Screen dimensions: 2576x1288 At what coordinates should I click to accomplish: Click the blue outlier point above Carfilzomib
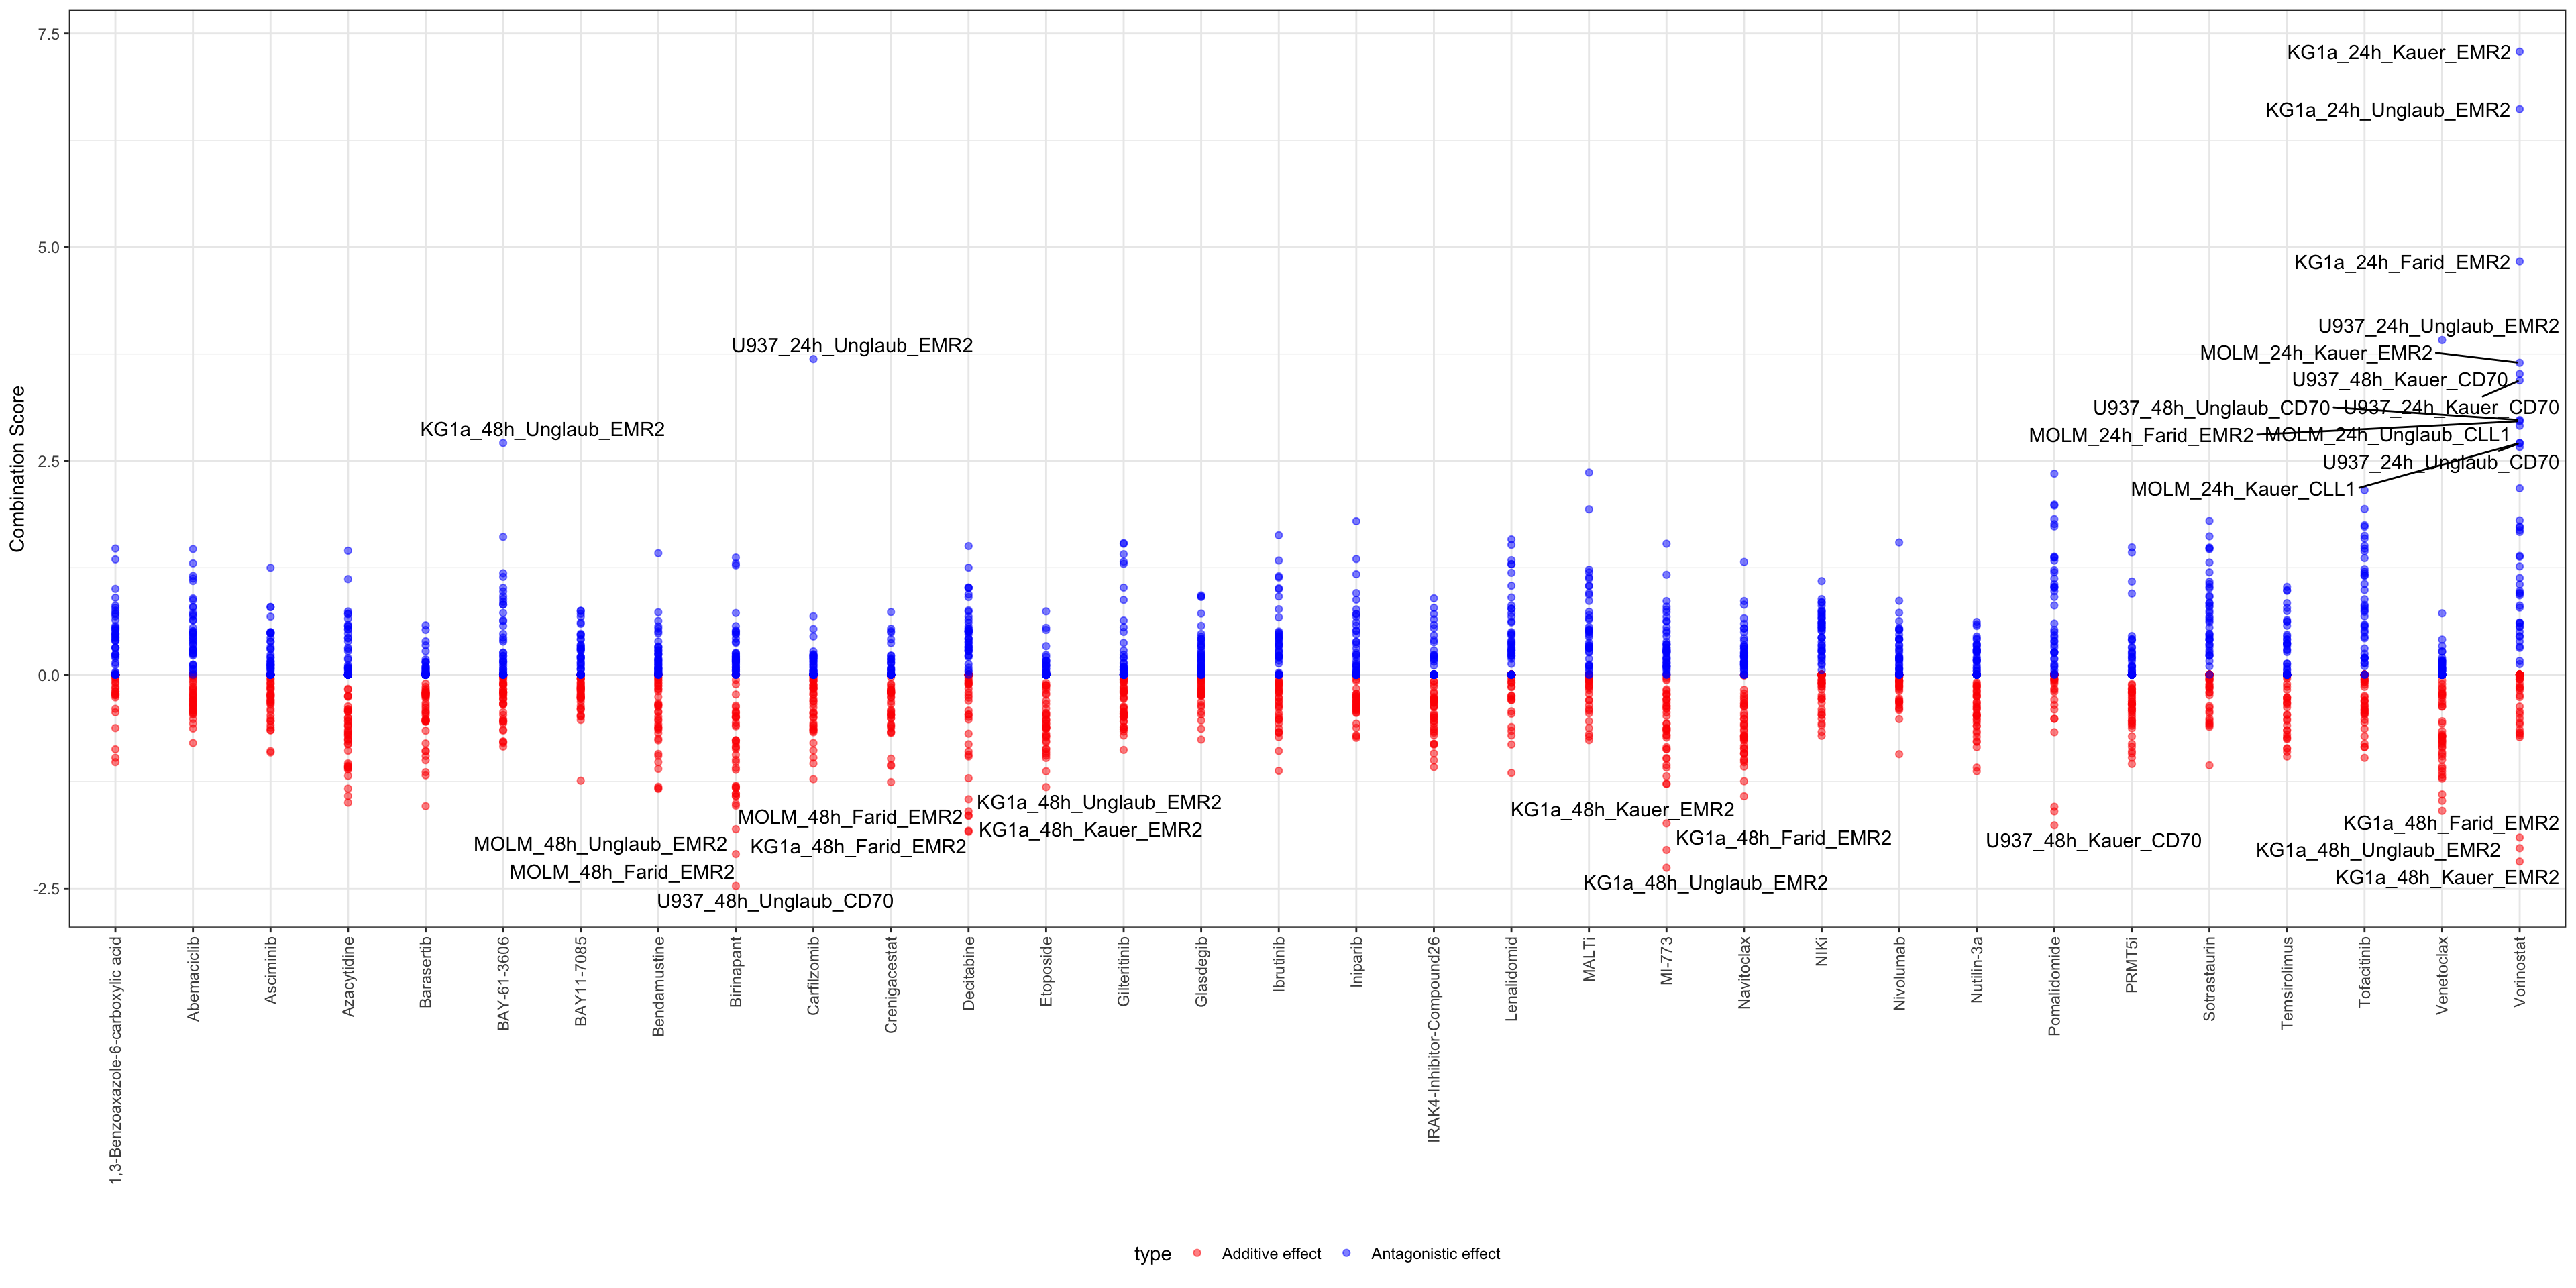(x=813, y=359)
